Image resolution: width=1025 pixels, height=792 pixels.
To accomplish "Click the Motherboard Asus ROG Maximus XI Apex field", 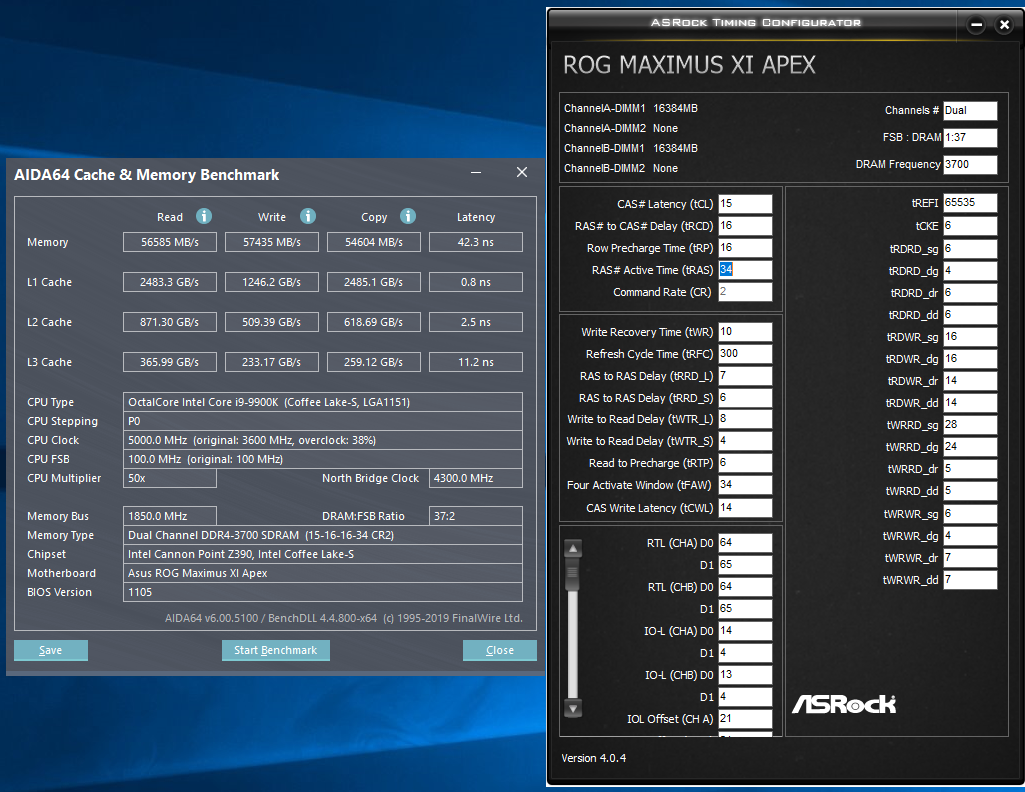I will pos(323,573).
